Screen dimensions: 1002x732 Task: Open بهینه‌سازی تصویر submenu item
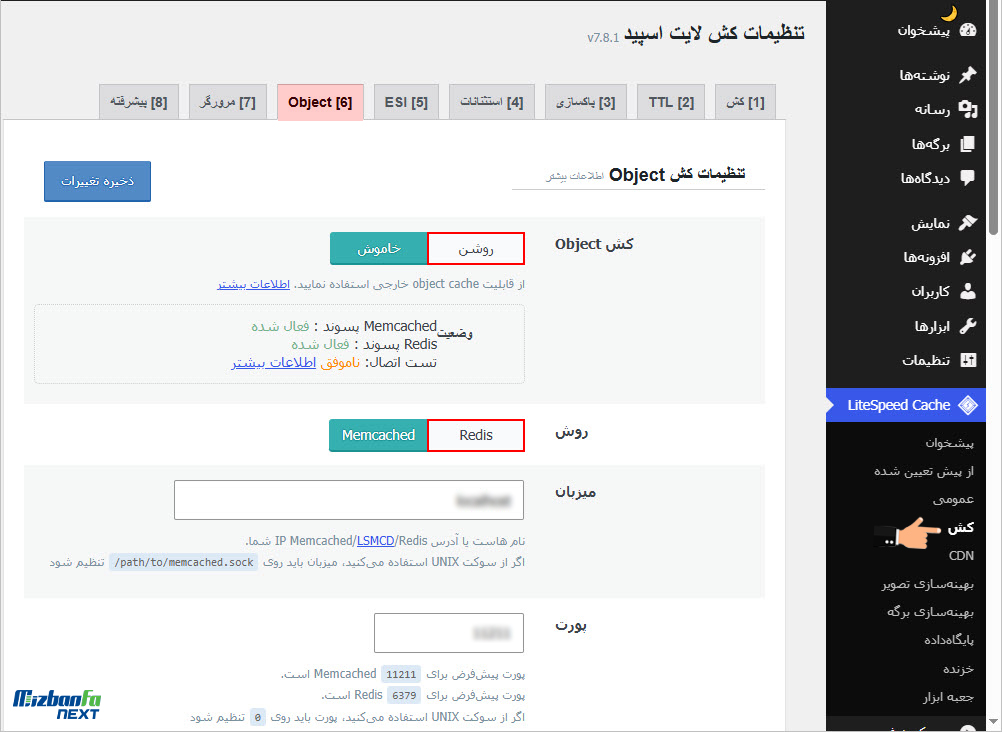[x=928, y=584]
